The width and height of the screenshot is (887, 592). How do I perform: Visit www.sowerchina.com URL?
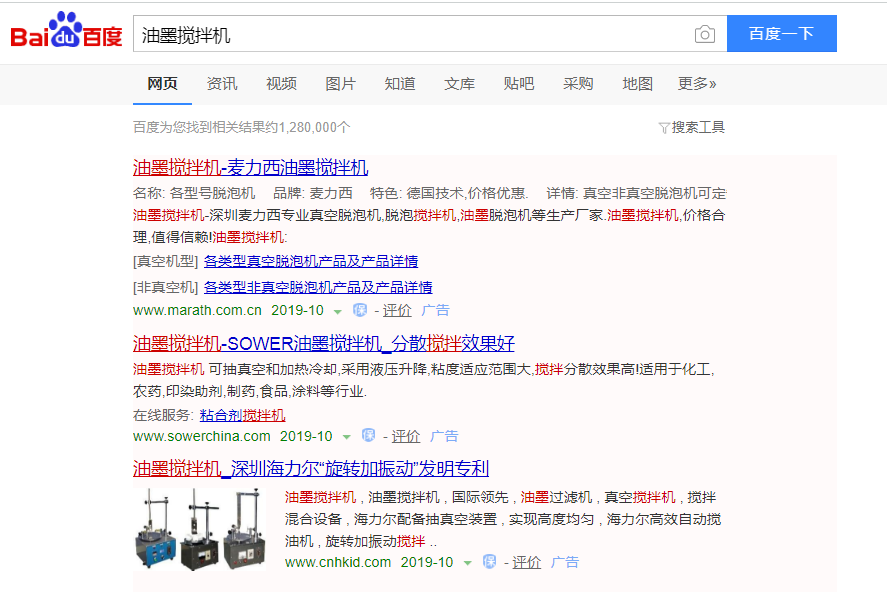point(201,436)
